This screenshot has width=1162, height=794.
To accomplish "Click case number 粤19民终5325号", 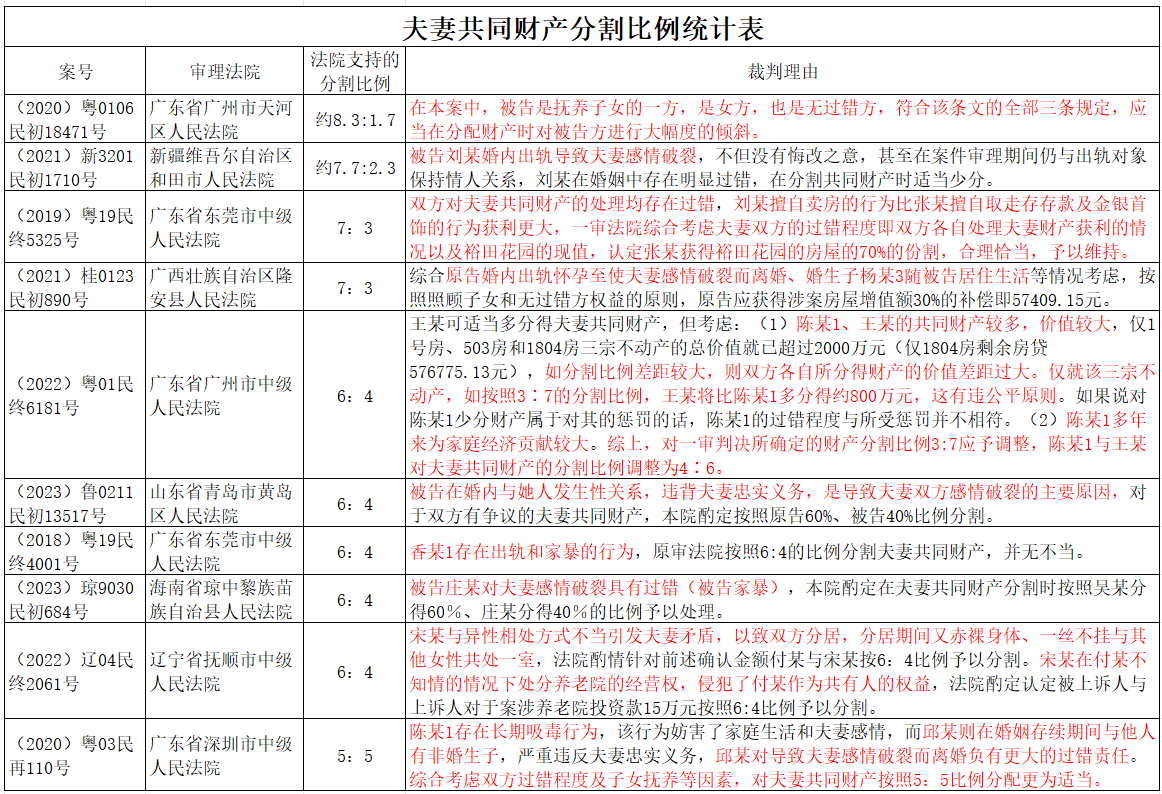I will coord(75,228).
